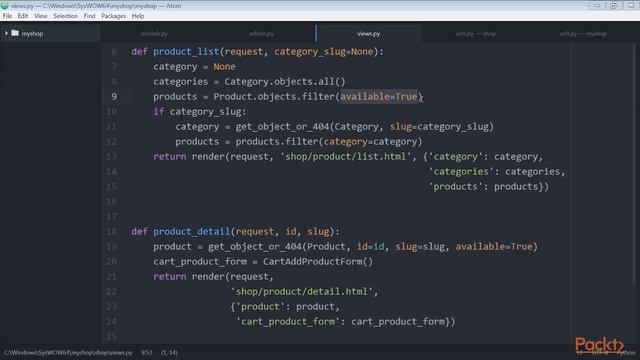Click the highlighted available=True on line 9
The image size is (640, 360).
[x=379, y=97]
